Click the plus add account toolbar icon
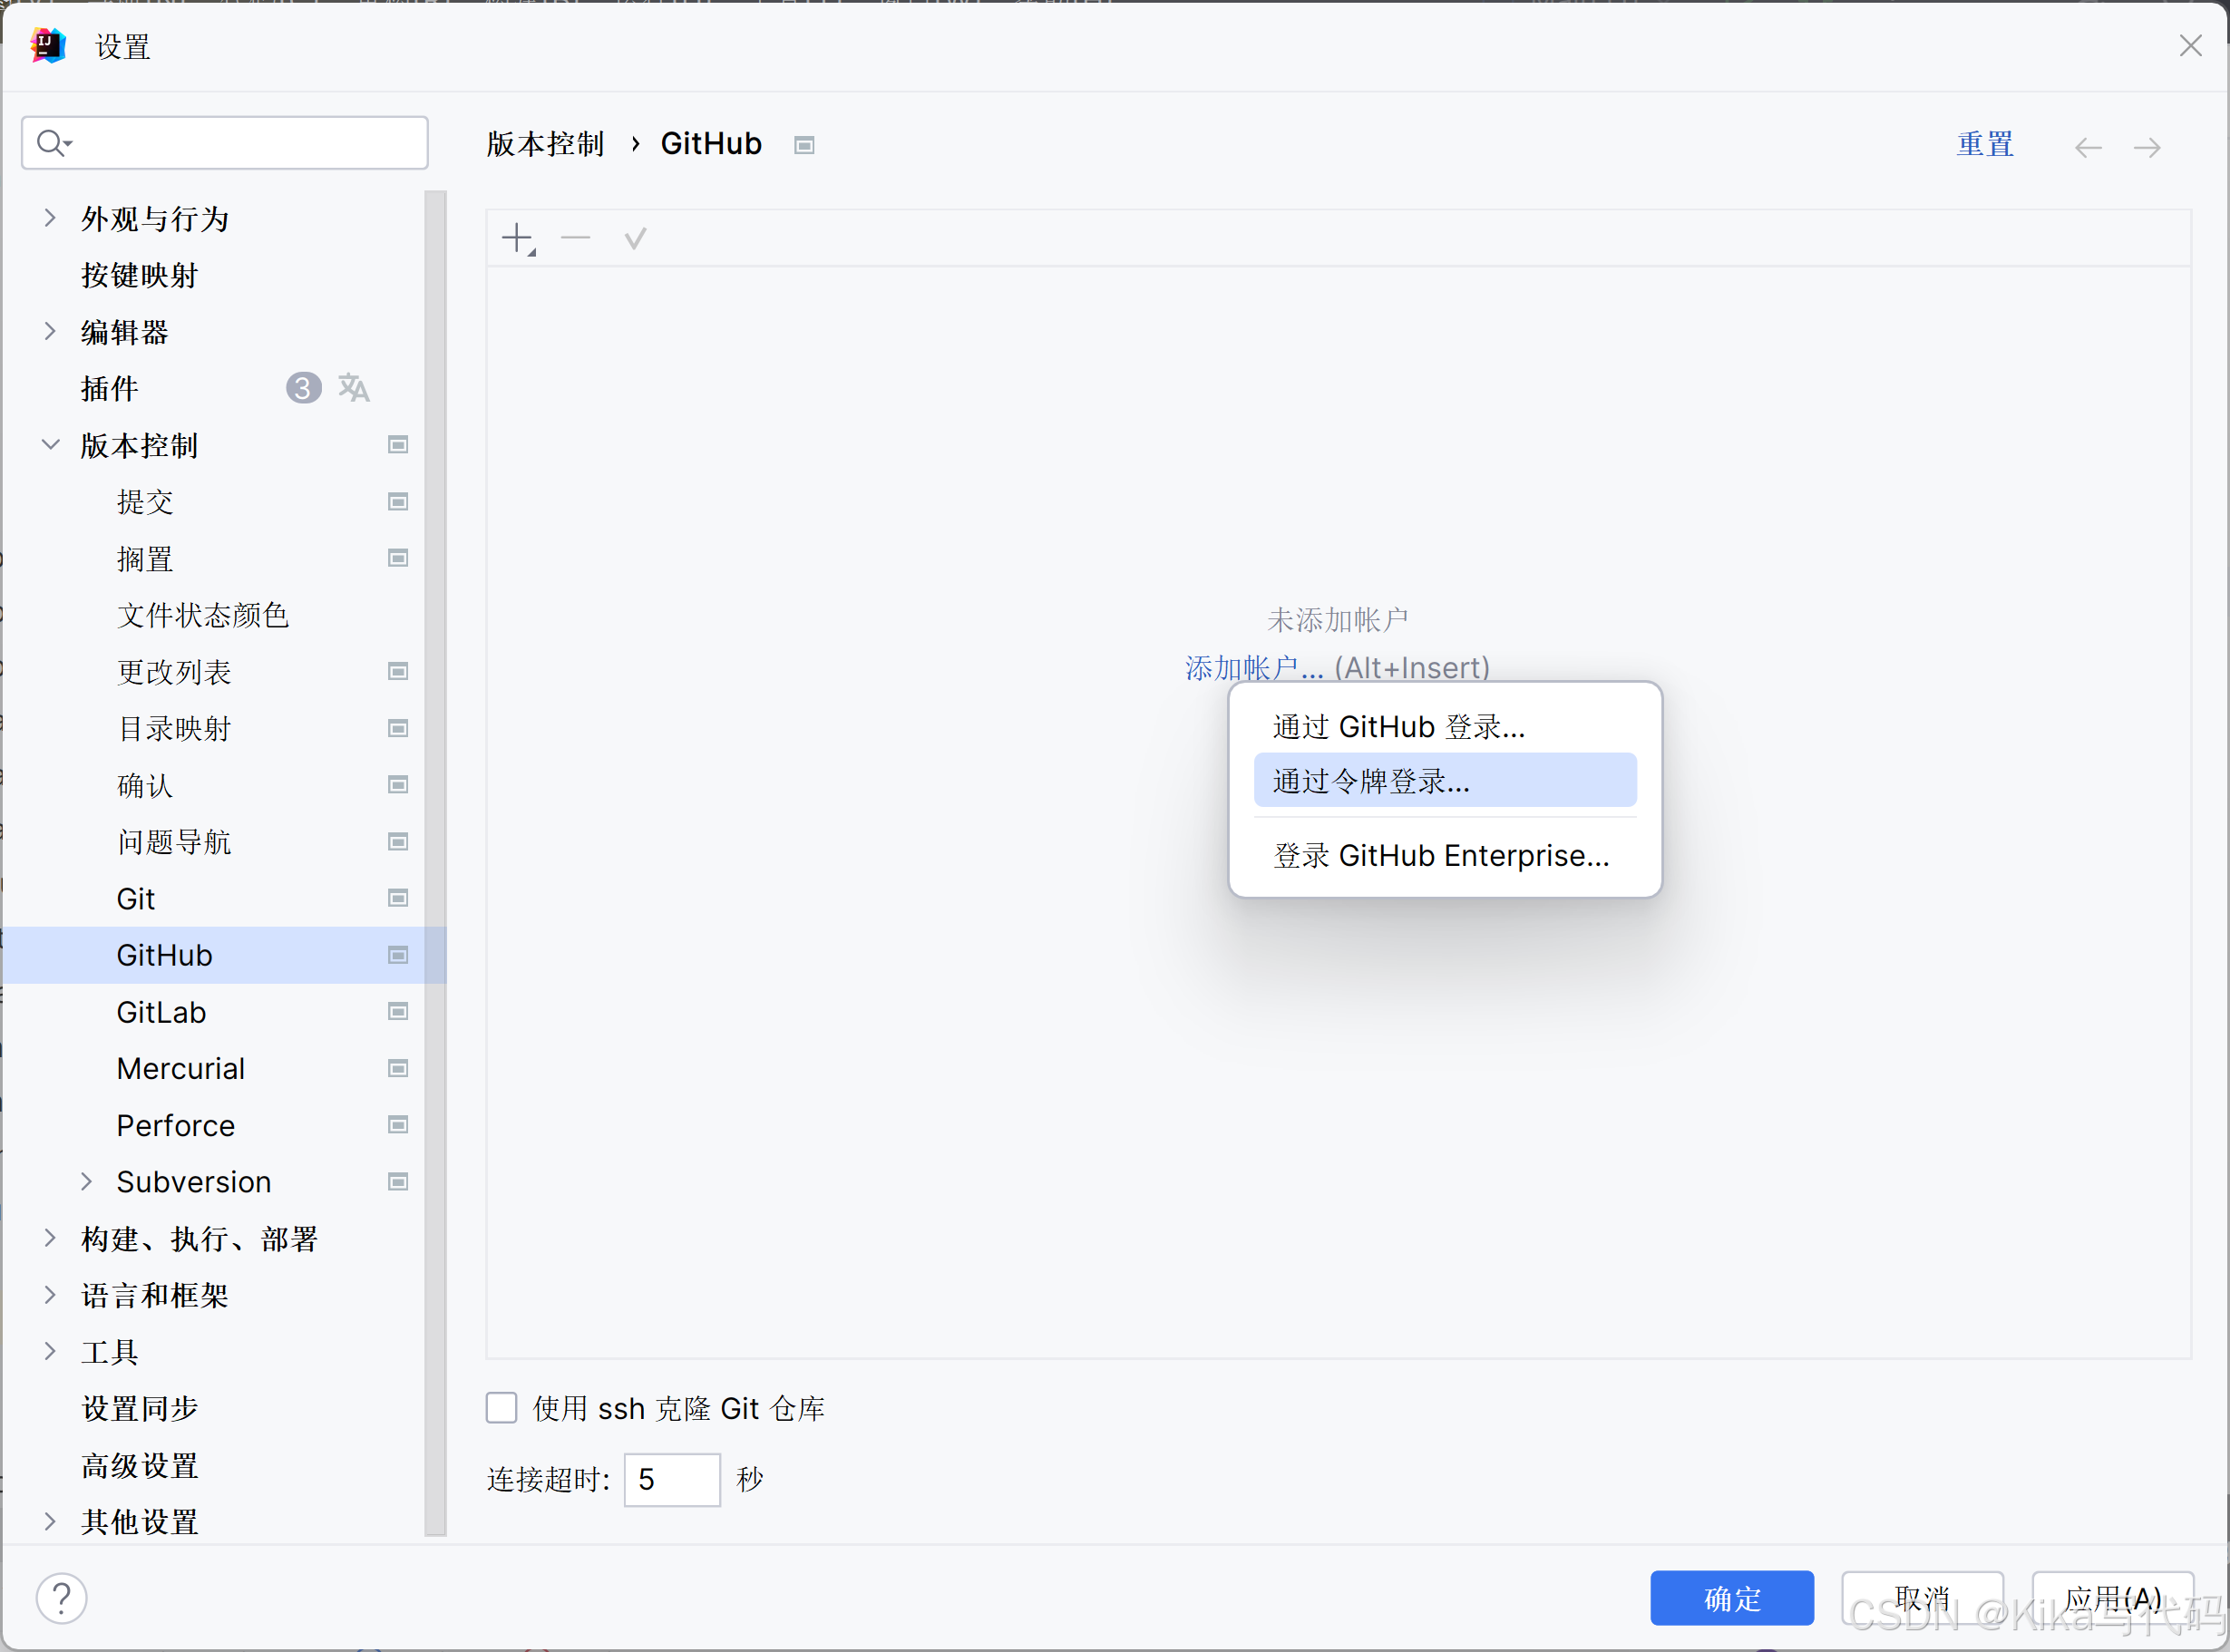The image size is (2230, 1652). coord(517,238)
